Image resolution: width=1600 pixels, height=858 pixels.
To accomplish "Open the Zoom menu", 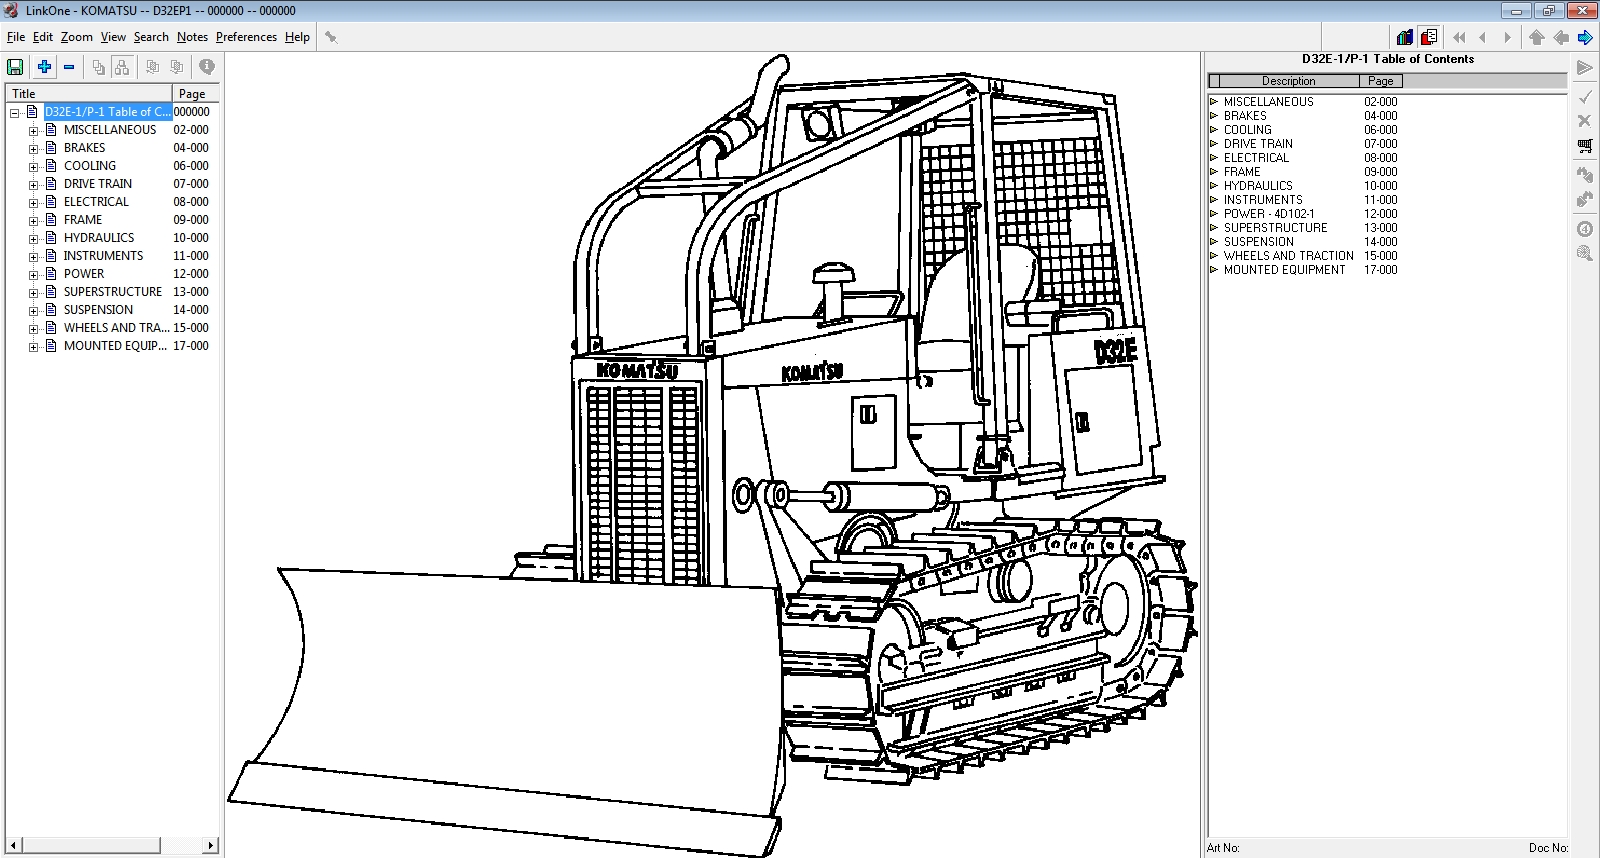I will (x=77, y=37).
